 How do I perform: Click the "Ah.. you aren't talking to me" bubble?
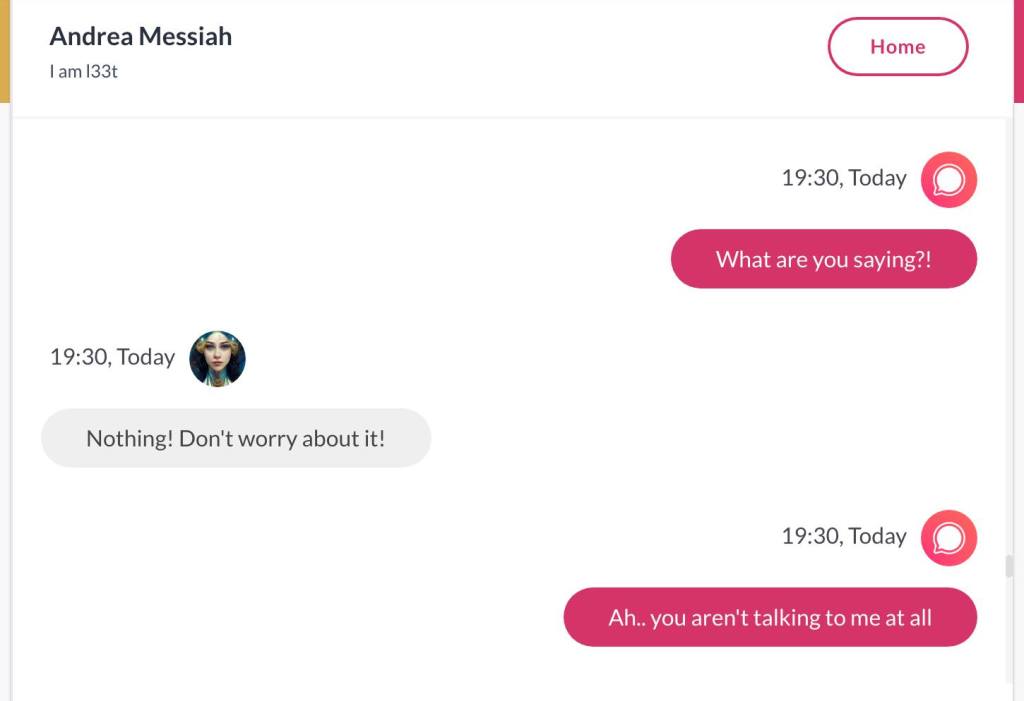pyautogui.click(x=770, y=617)
